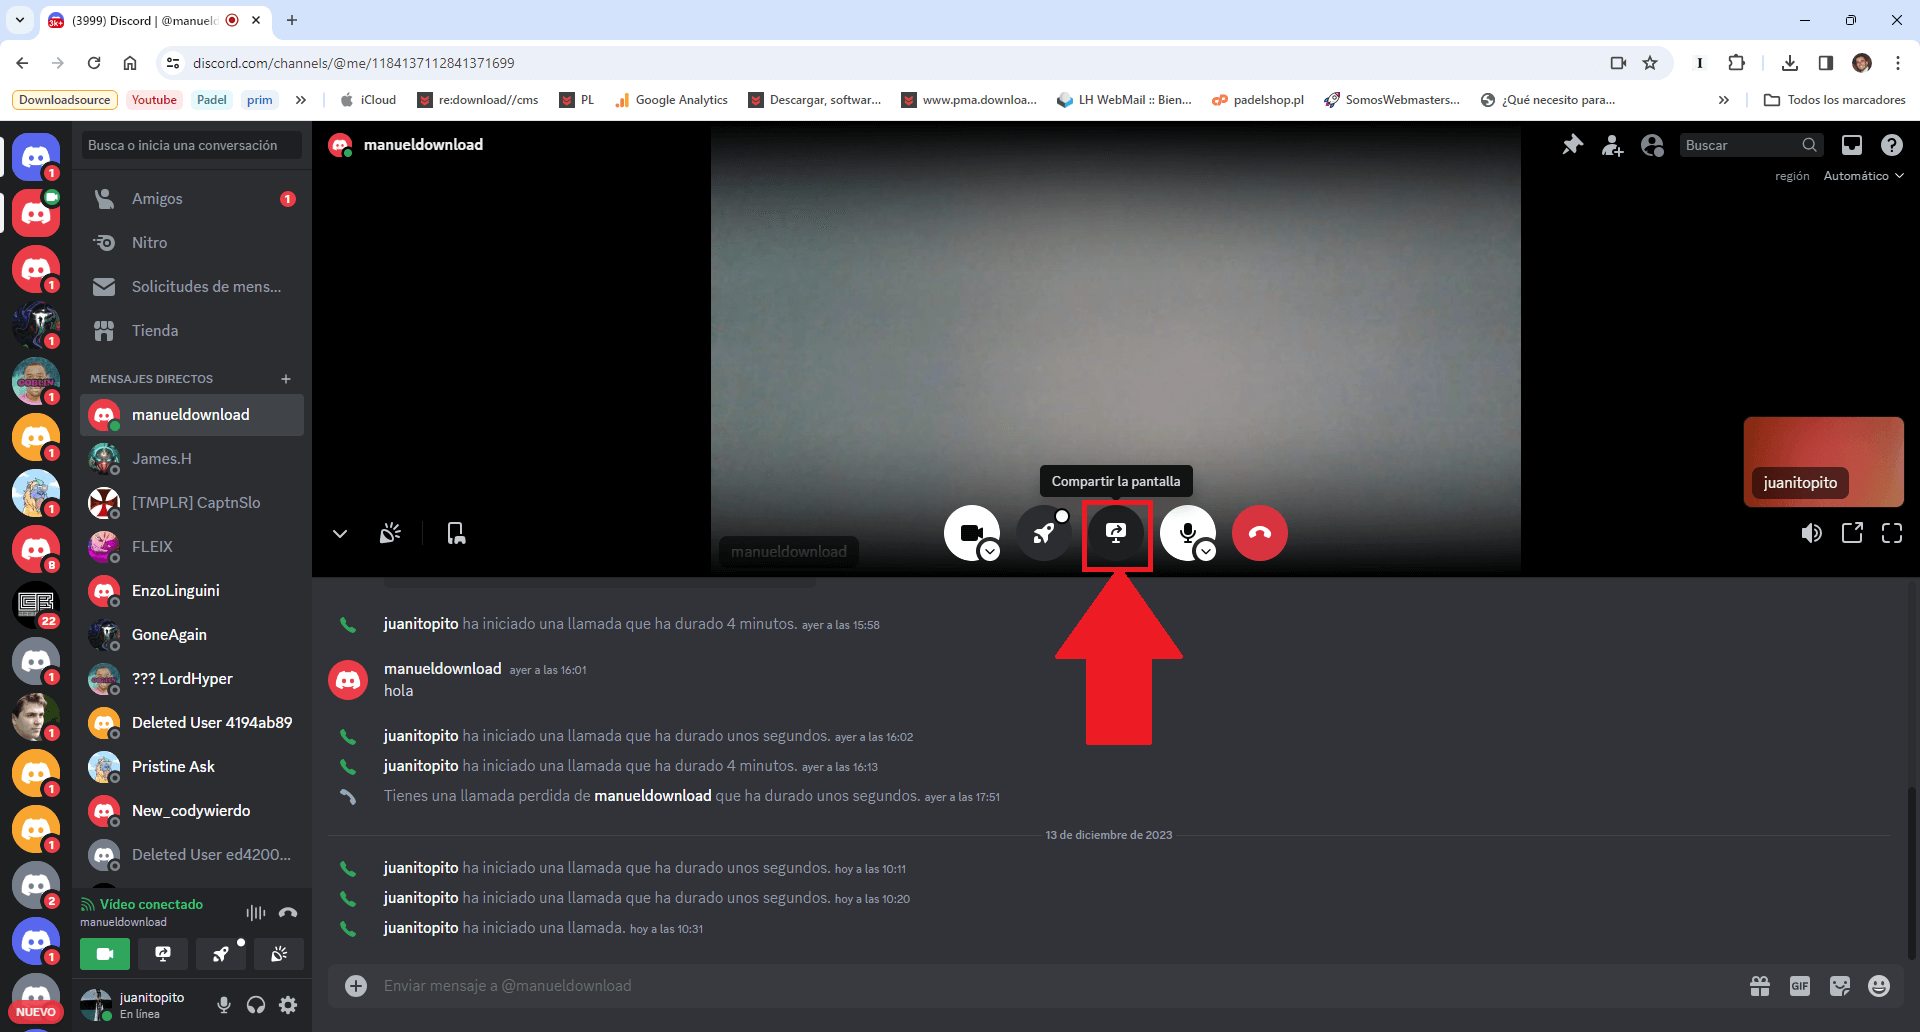Viewport: 1920px width, 1032px height.
Task: Open the New_codywierdo conversation
Action: [192, 811]
